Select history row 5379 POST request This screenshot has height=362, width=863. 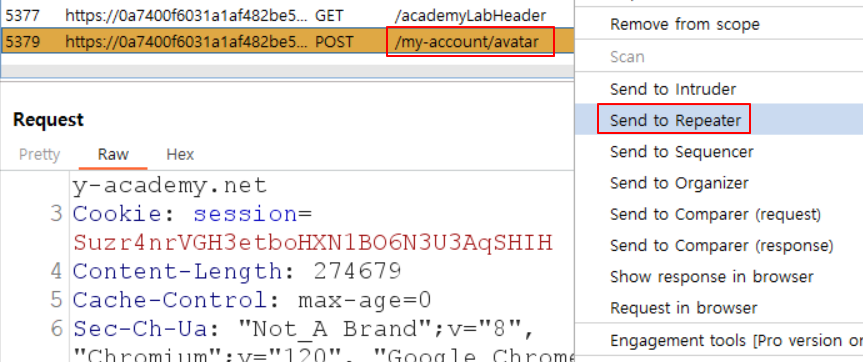pyautogui.click(x=287, y=41)
